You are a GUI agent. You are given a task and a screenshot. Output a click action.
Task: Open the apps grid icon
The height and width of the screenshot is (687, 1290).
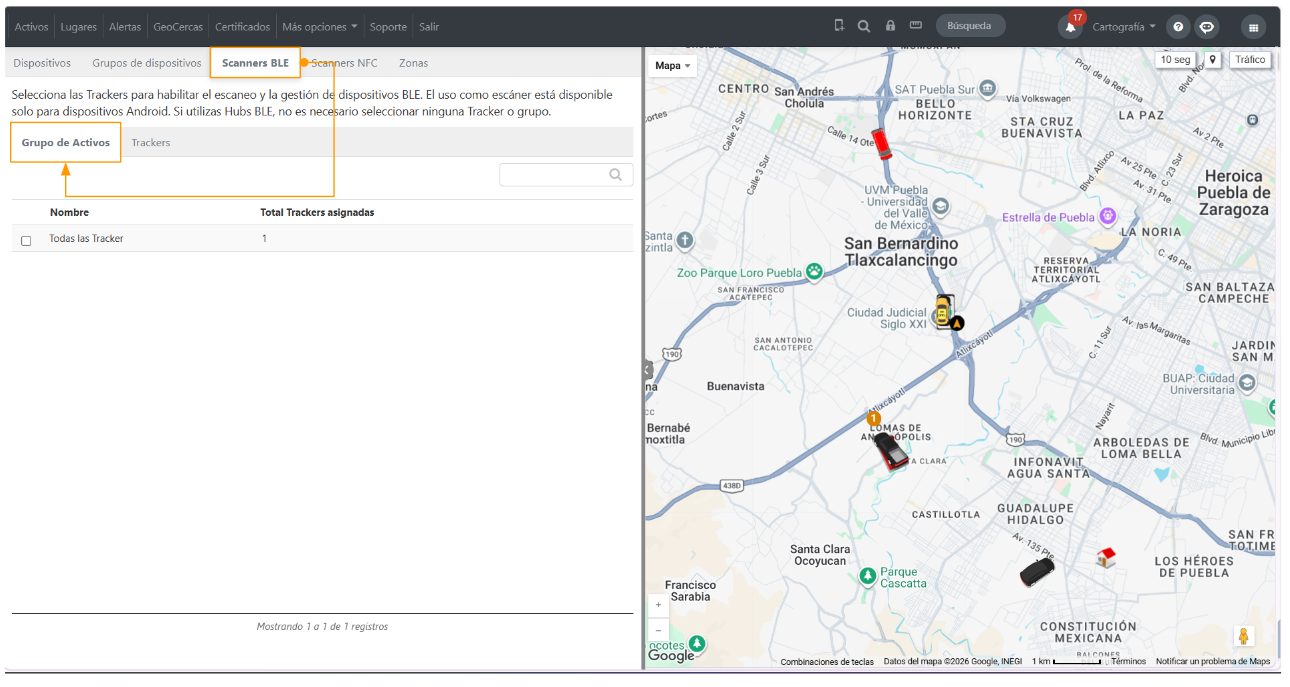click(x=1253, y=27)
